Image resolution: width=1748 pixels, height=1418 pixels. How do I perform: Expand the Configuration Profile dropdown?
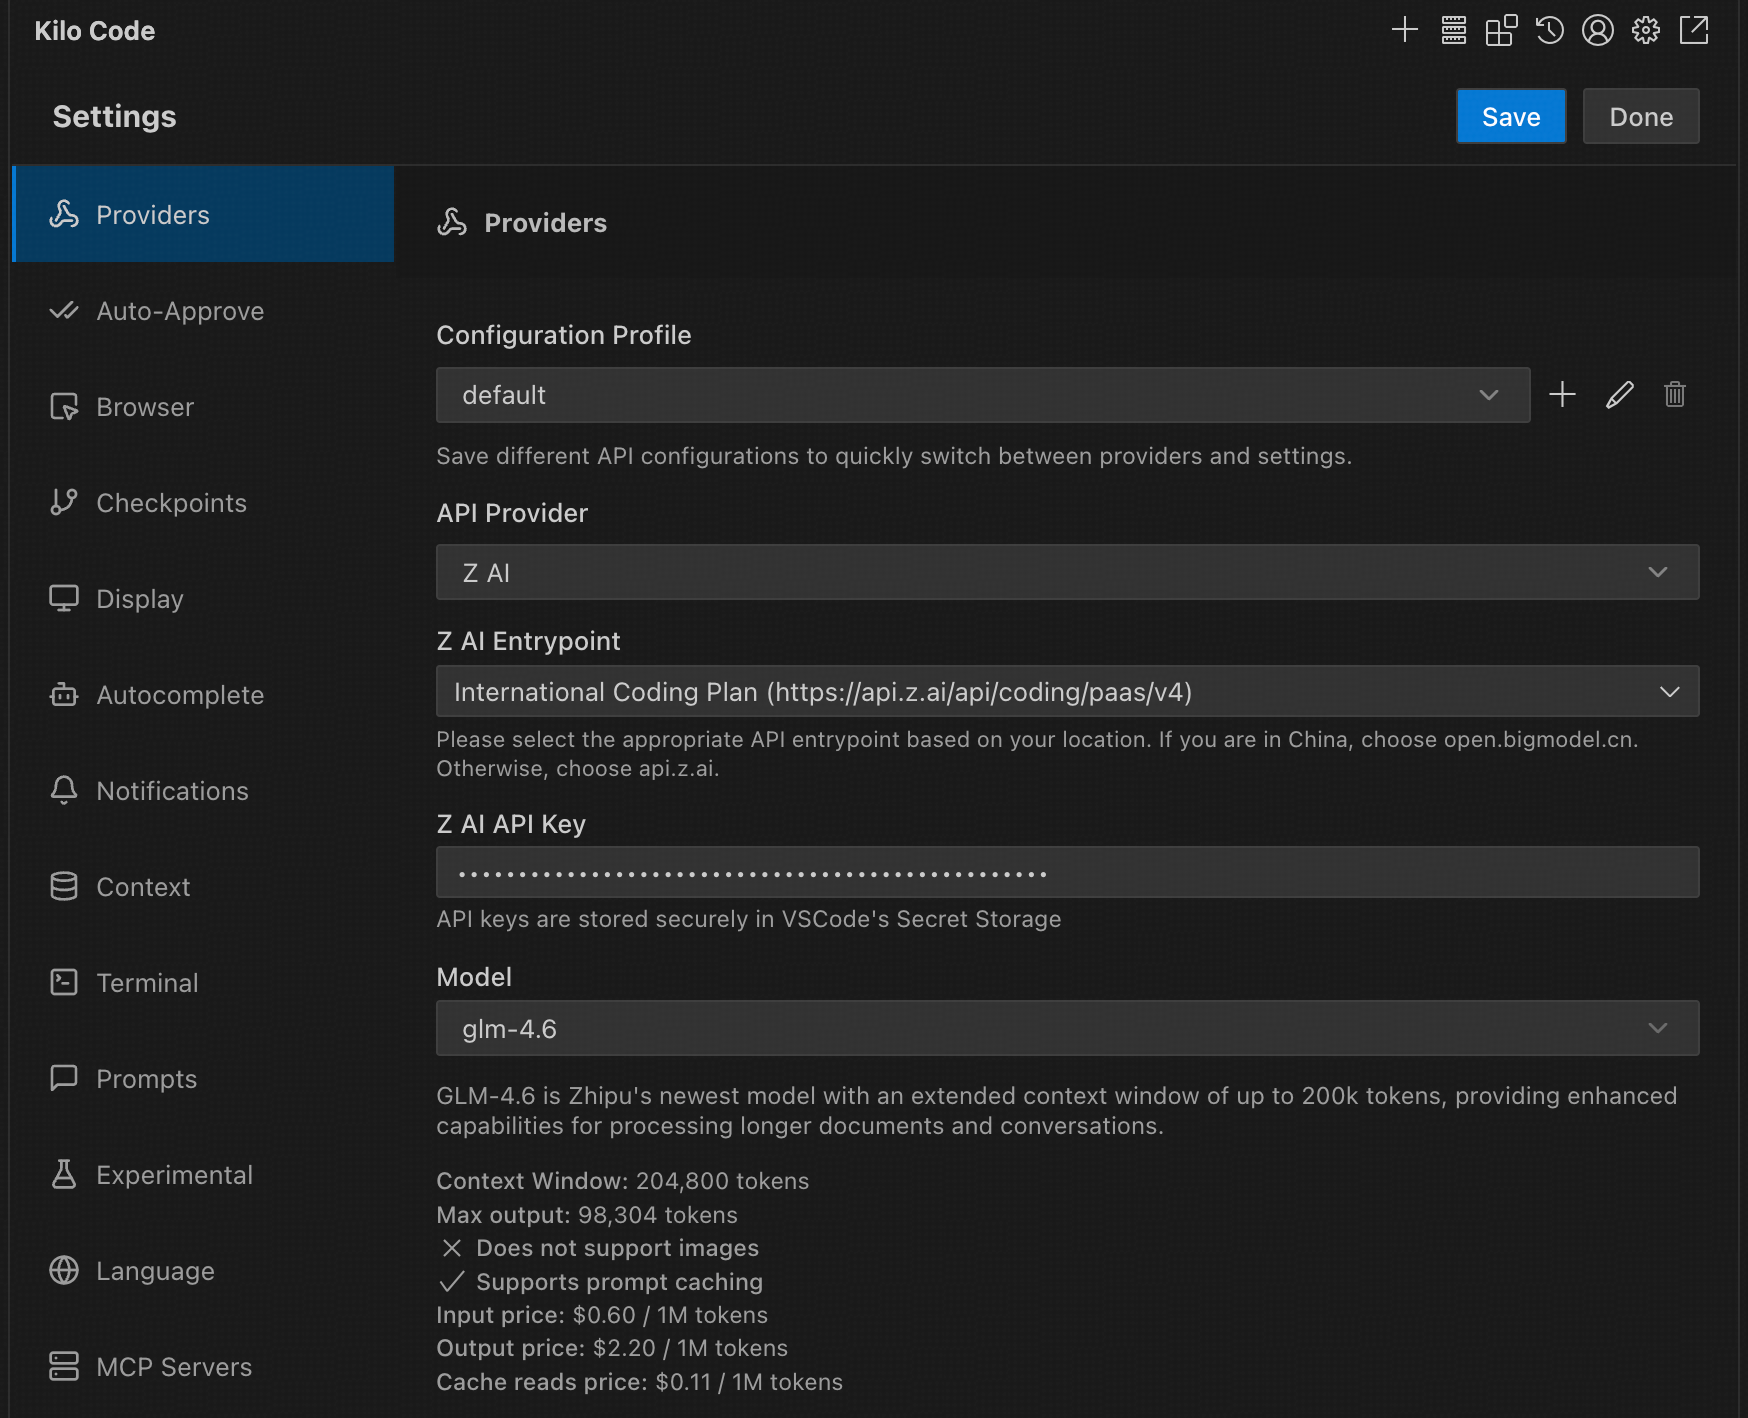click(982, 395)
